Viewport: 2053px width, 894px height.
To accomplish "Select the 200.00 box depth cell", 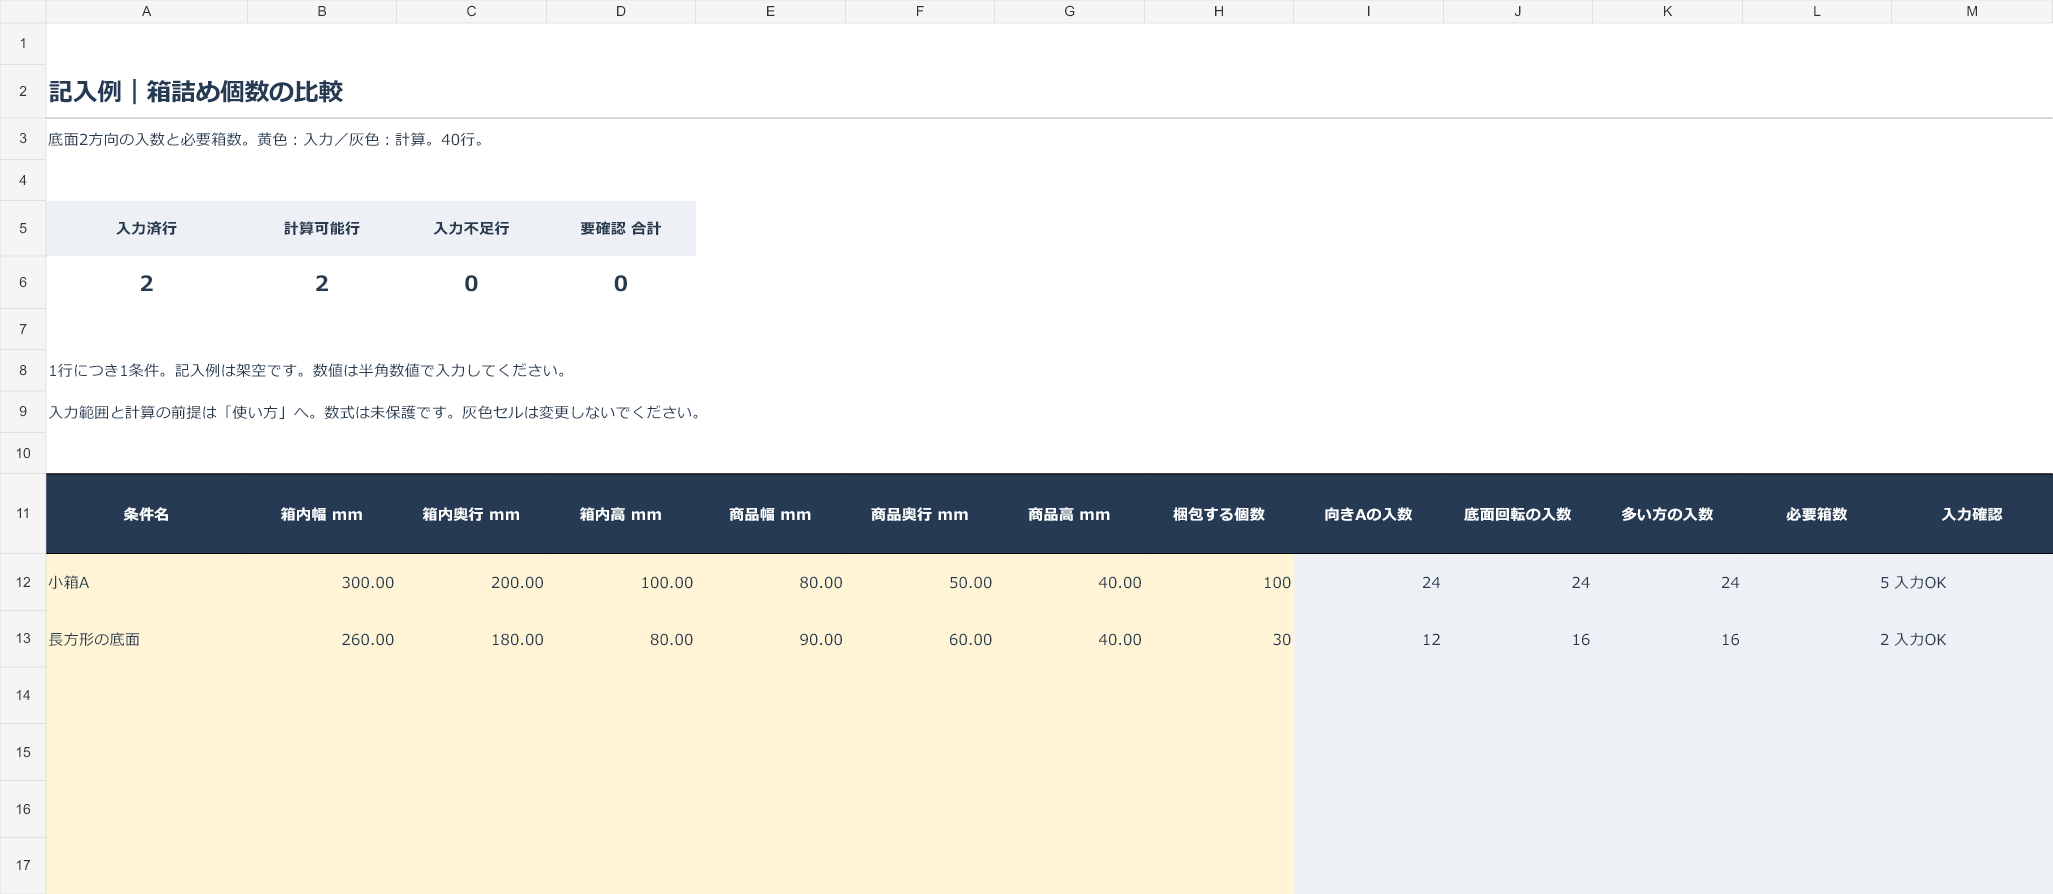I will 471,583.
